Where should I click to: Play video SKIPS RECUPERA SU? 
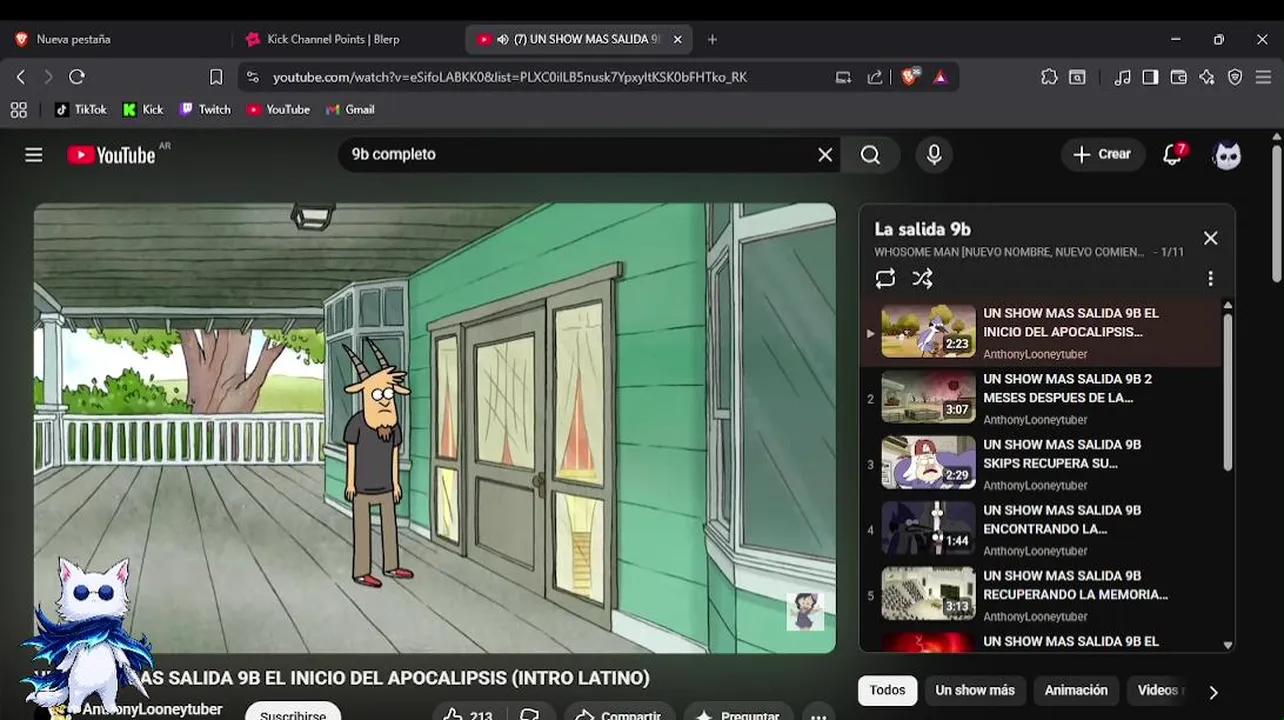pyautogui.click(x=1040, y=464)
